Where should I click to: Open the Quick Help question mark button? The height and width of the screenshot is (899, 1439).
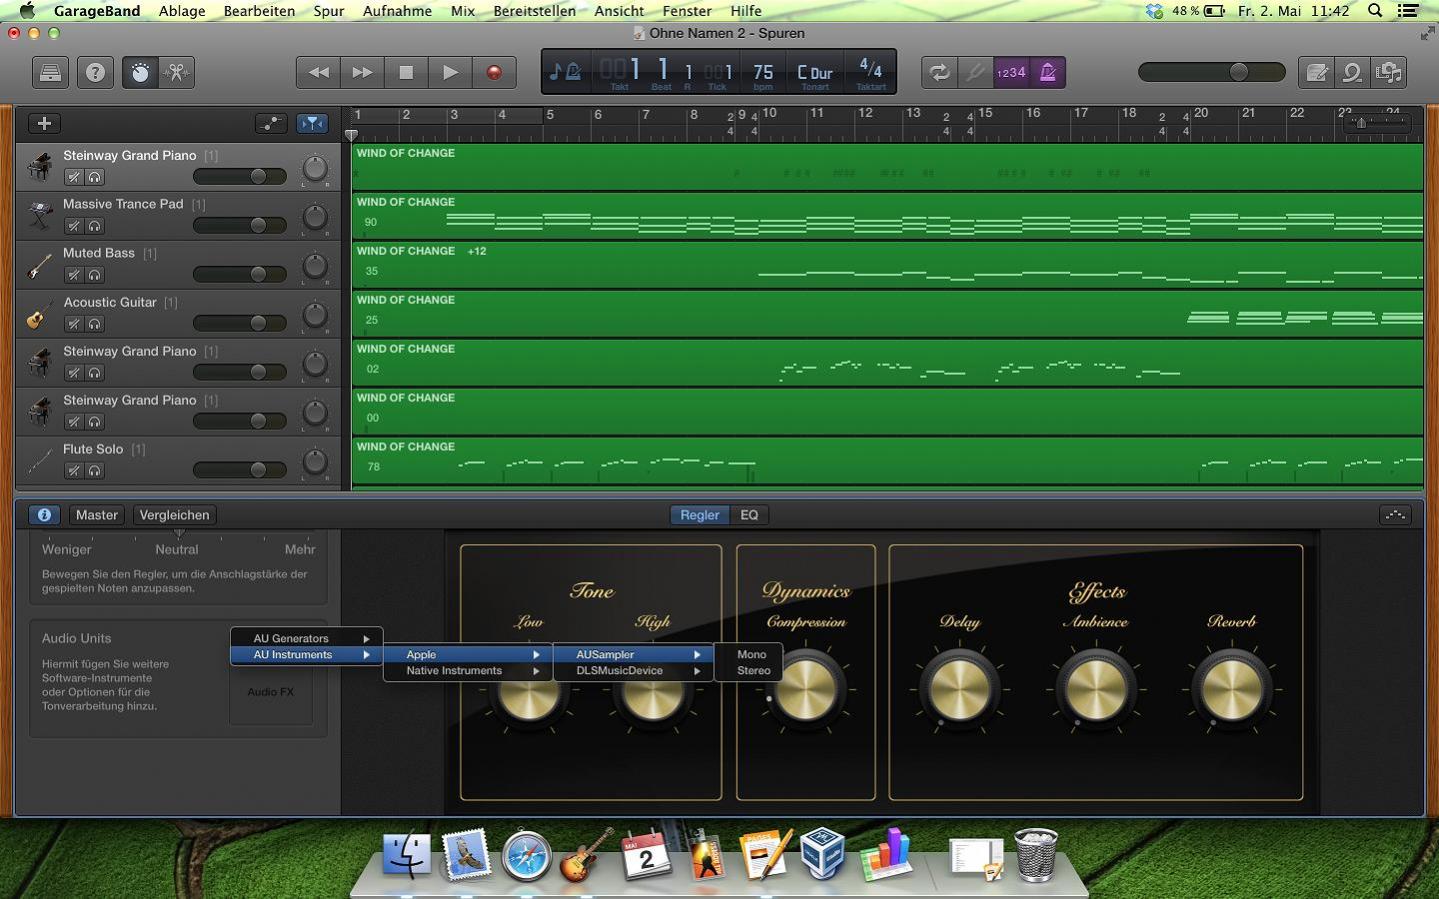[x=95, y=73]
